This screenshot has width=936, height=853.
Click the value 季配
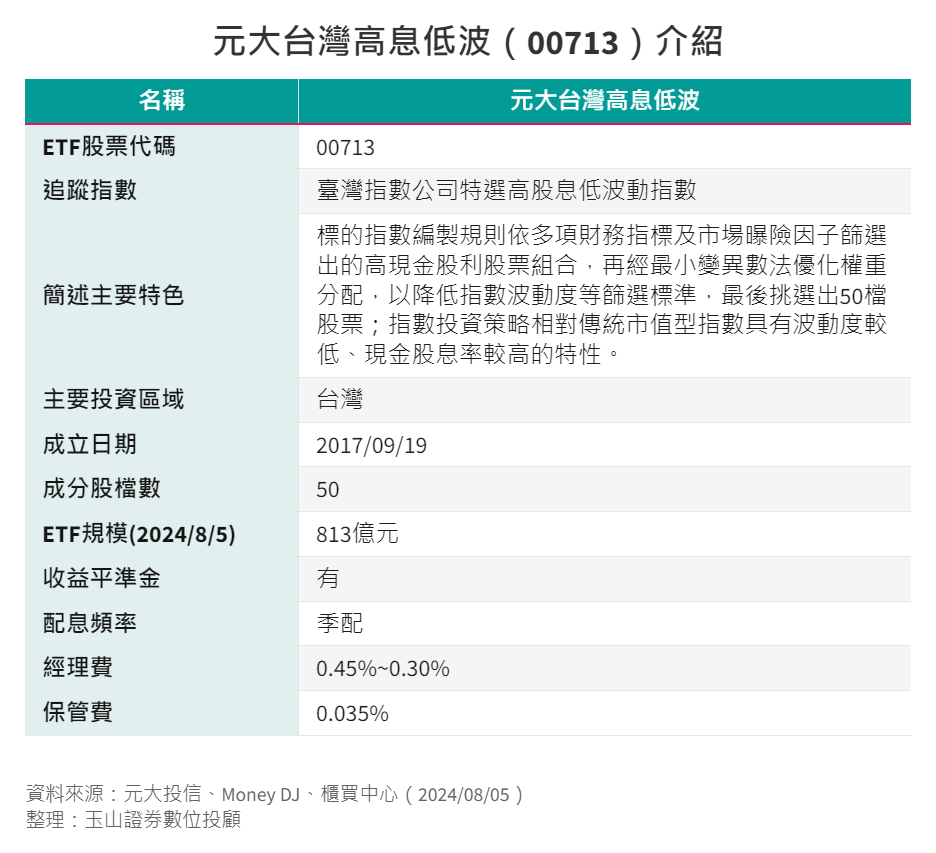(x=340, y=623)
